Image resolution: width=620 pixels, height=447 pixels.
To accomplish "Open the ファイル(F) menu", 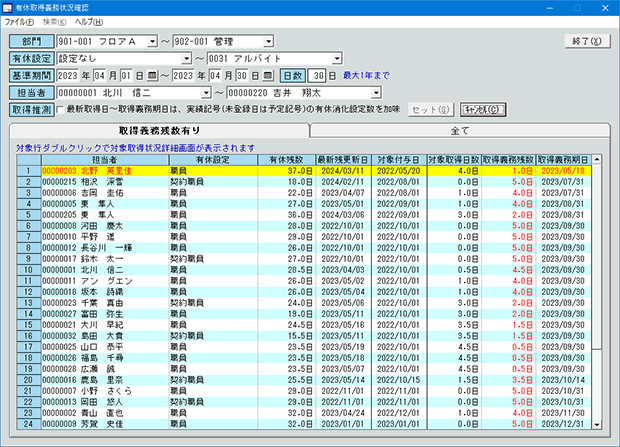I will tap(19, 22).
